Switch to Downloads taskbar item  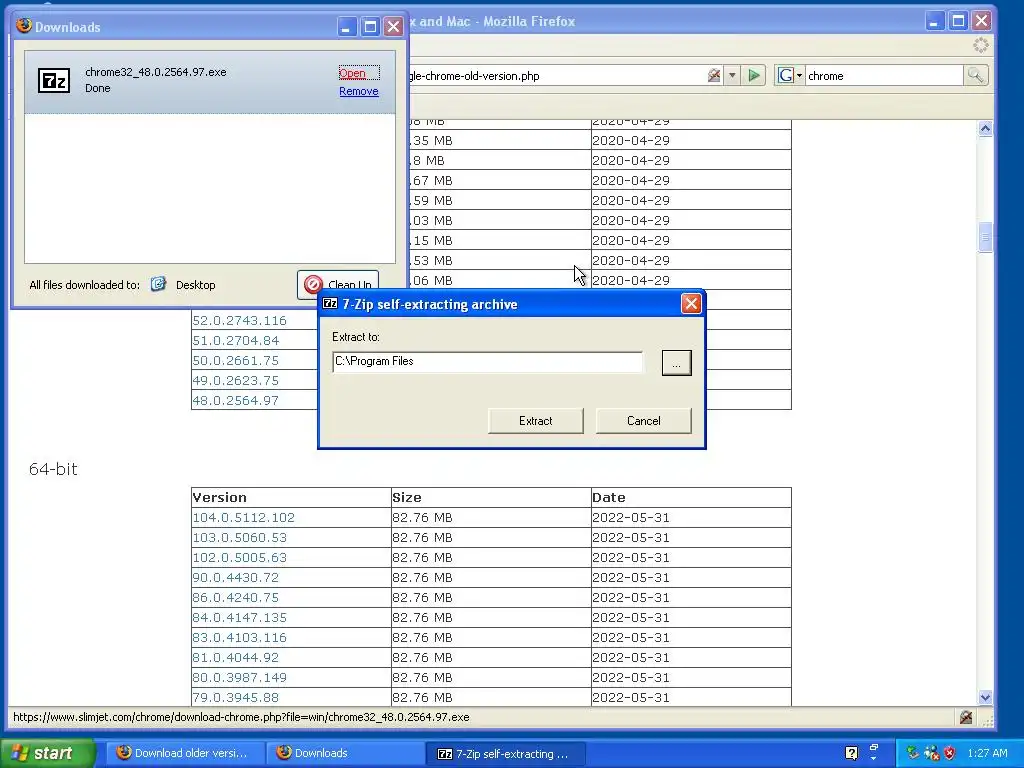(x=346, y=753)
